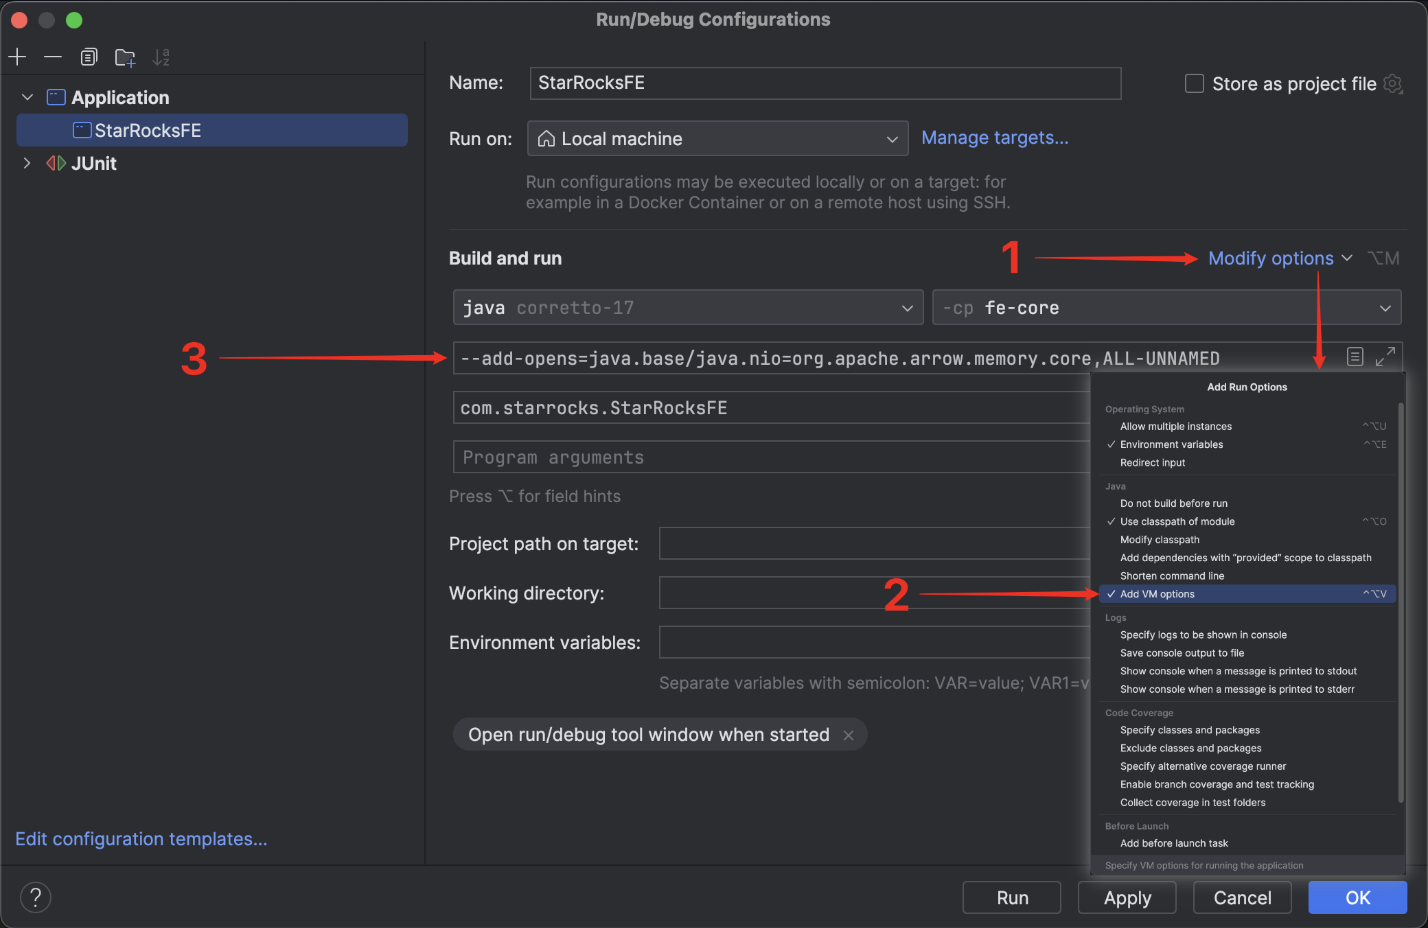Click the help question mark button
1428x928 pixels.
35,897
